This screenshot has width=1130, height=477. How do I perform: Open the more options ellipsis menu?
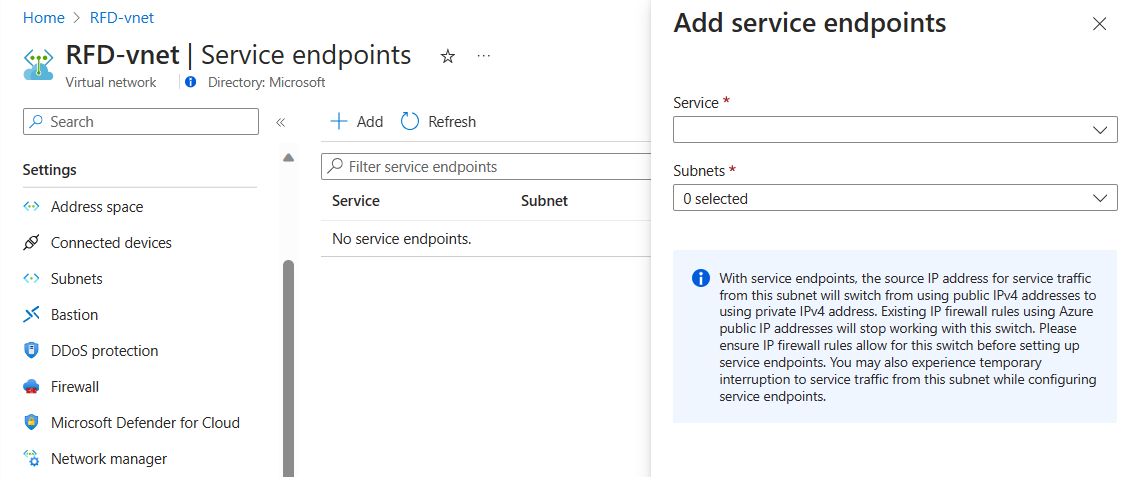(484, 55)
